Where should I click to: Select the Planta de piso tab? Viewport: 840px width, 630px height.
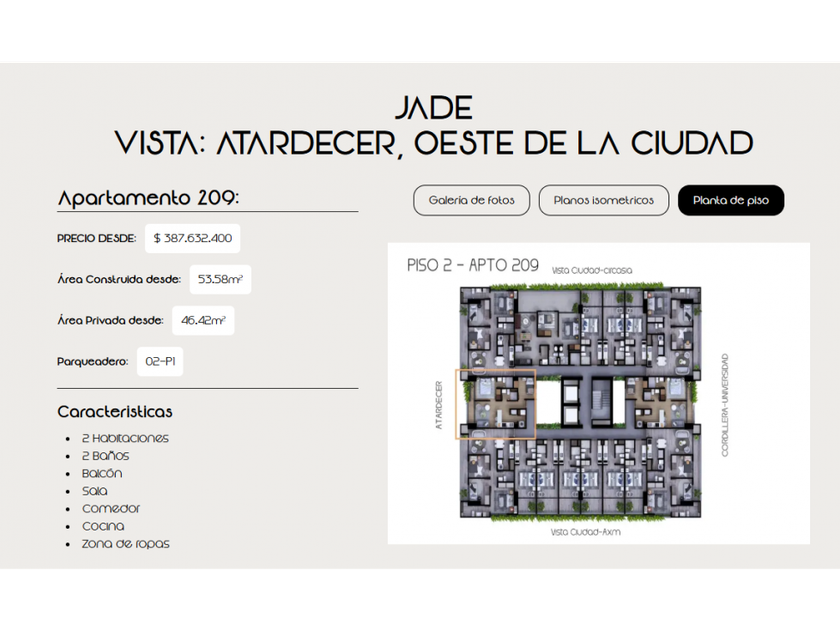731,200
